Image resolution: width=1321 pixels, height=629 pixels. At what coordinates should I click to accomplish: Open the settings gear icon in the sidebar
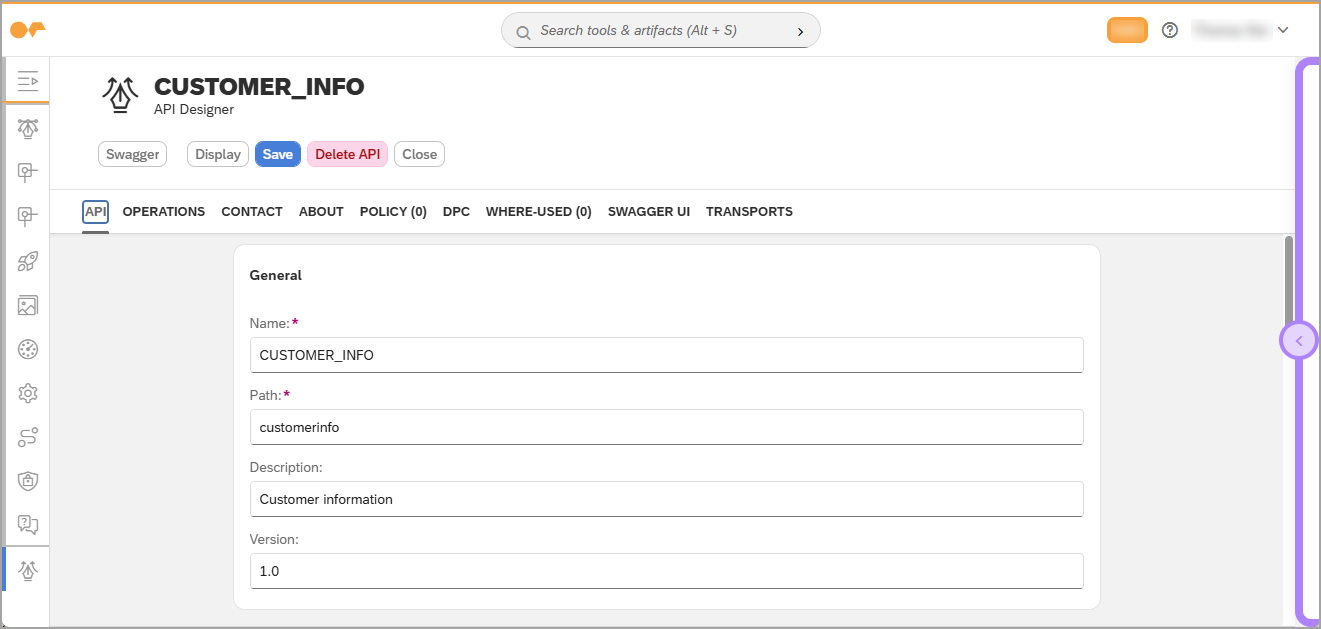27,393
